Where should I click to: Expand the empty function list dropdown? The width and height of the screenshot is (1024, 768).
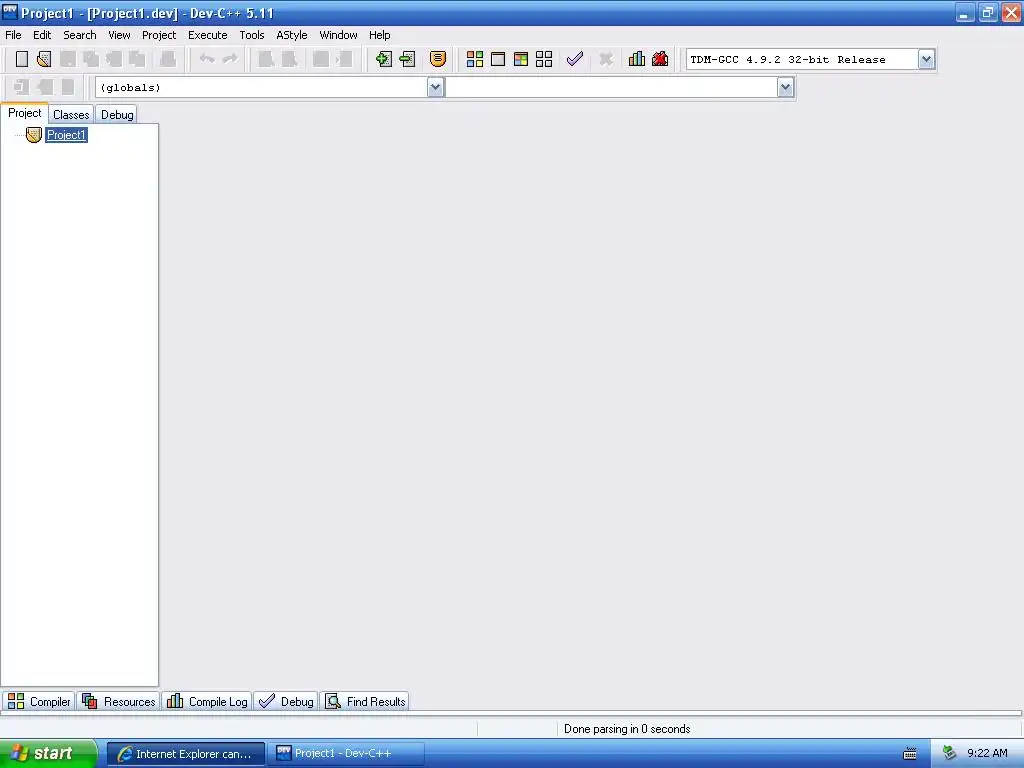pyautogui.click(x=786, y=88)
